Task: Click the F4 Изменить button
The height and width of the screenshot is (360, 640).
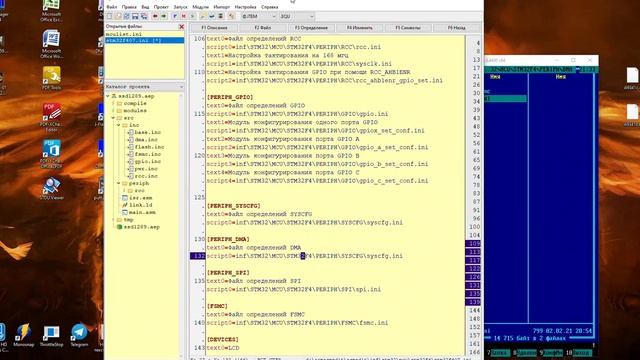Action: click(360, 28)
